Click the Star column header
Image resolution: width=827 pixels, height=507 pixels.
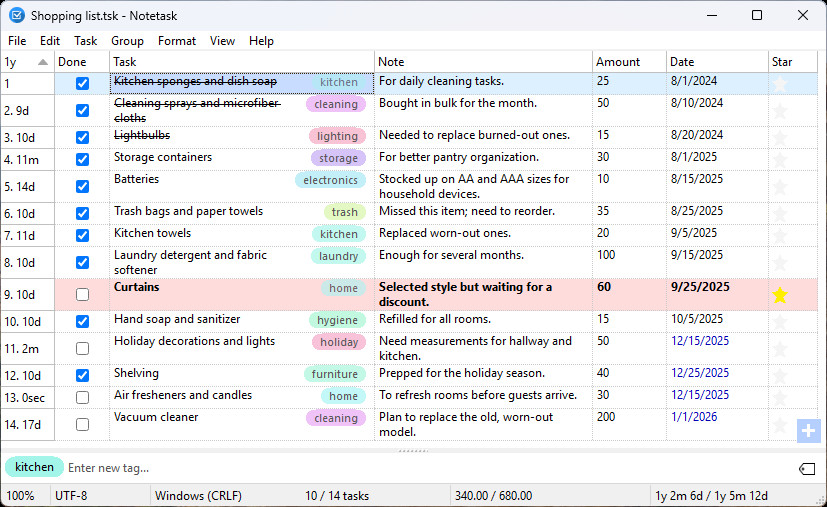tap(793, 62)
